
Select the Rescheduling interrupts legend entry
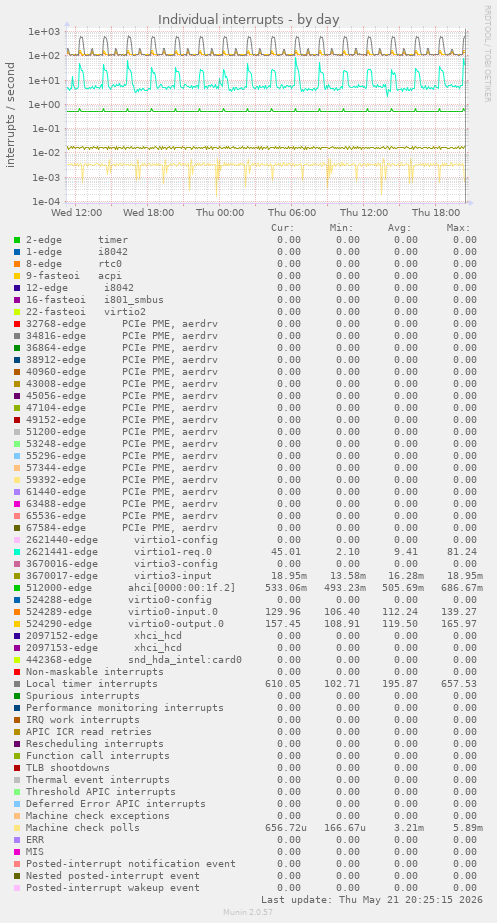pyautogui.click(x=95, y=744)
